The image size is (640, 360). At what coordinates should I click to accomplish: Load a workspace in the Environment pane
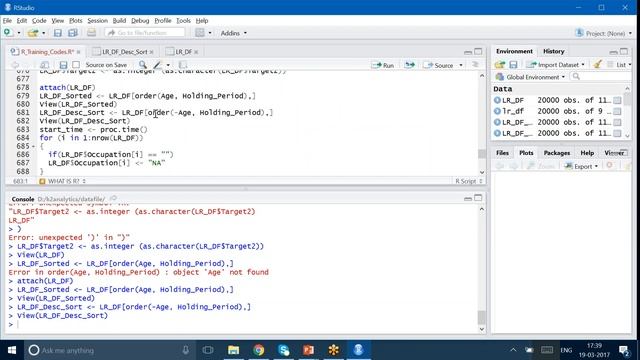pyautogui.click(x=500, y=64)
